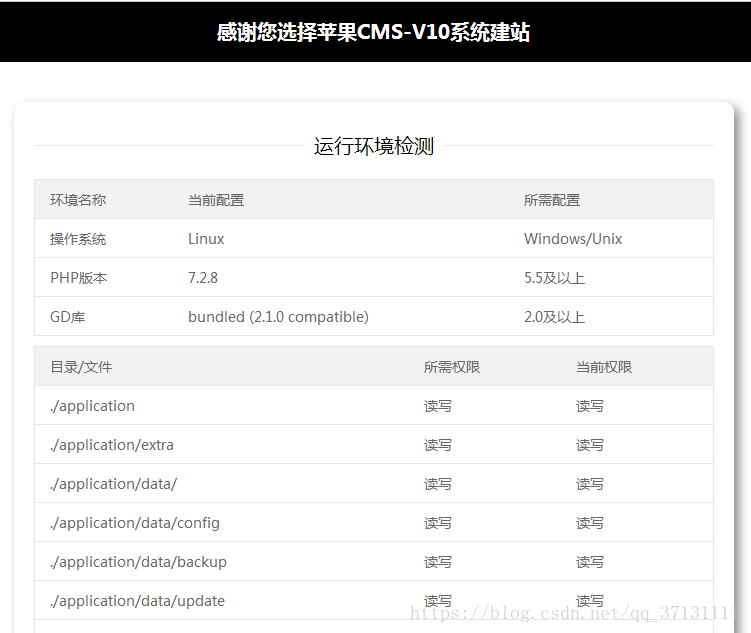Select the 环境名称 column header

coord(78,200)
